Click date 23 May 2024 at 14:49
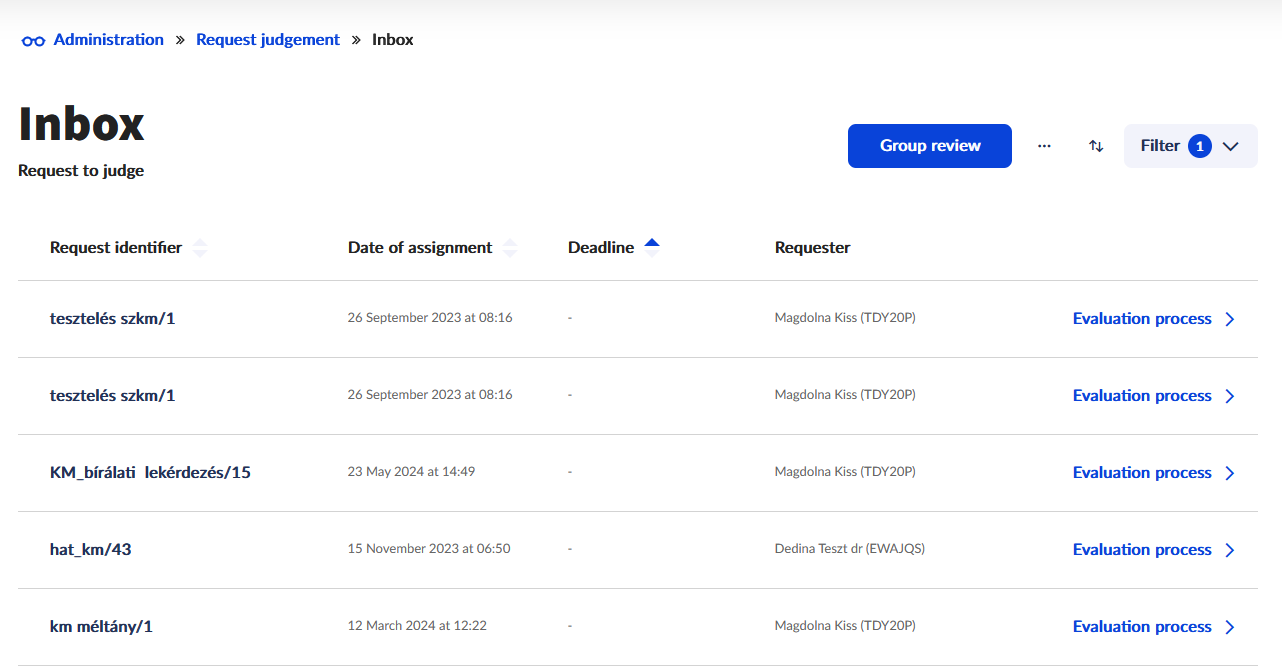 pyautogui.click(x=411, y=472)
